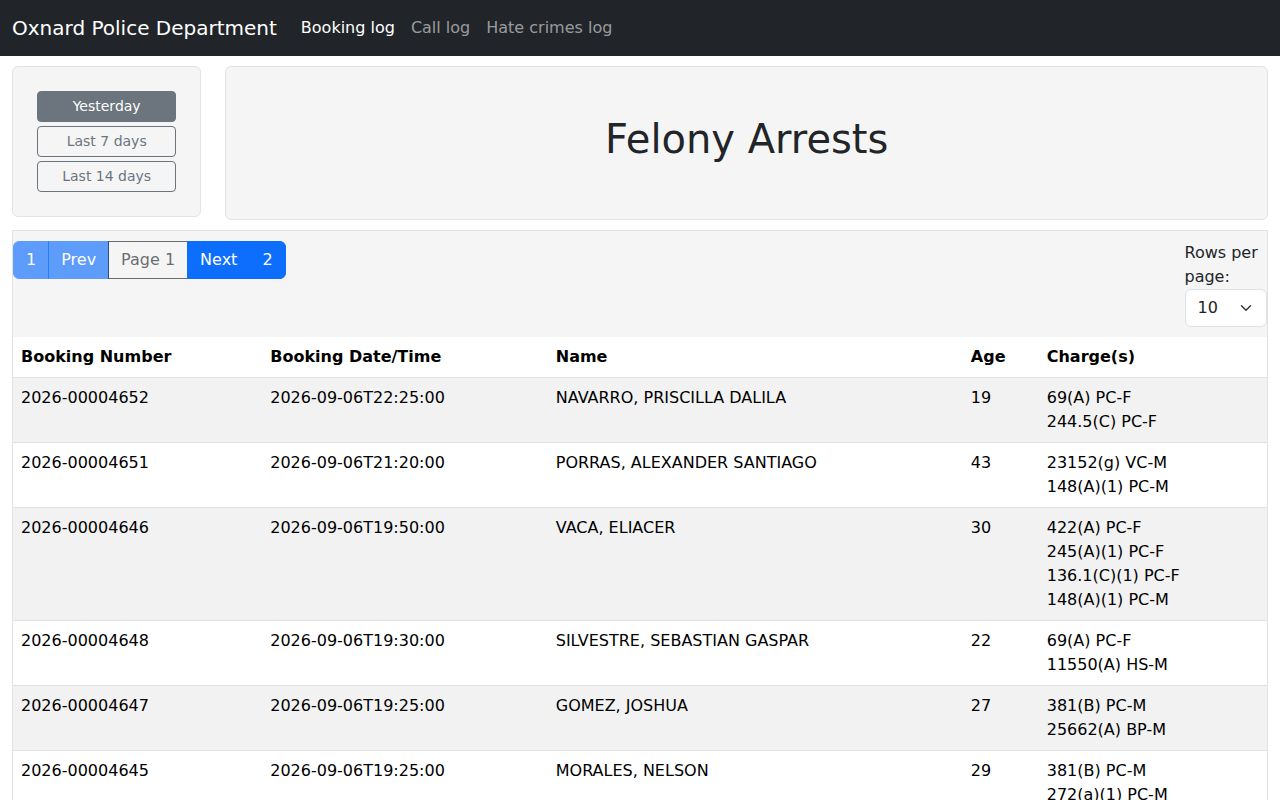
Task: Select booking number 2026-00004652
Action: tap(85, 398)
